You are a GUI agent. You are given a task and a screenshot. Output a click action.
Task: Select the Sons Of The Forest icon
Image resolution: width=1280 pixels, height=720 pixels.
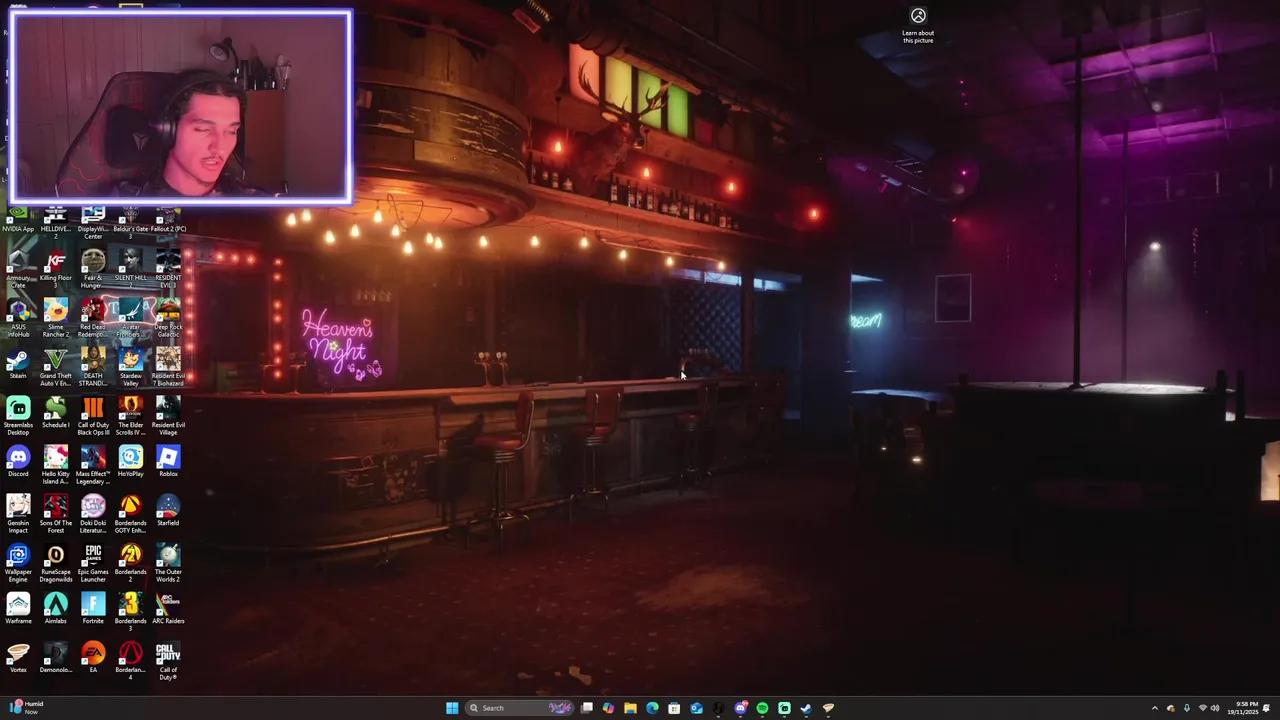click(x=55, y=515)
